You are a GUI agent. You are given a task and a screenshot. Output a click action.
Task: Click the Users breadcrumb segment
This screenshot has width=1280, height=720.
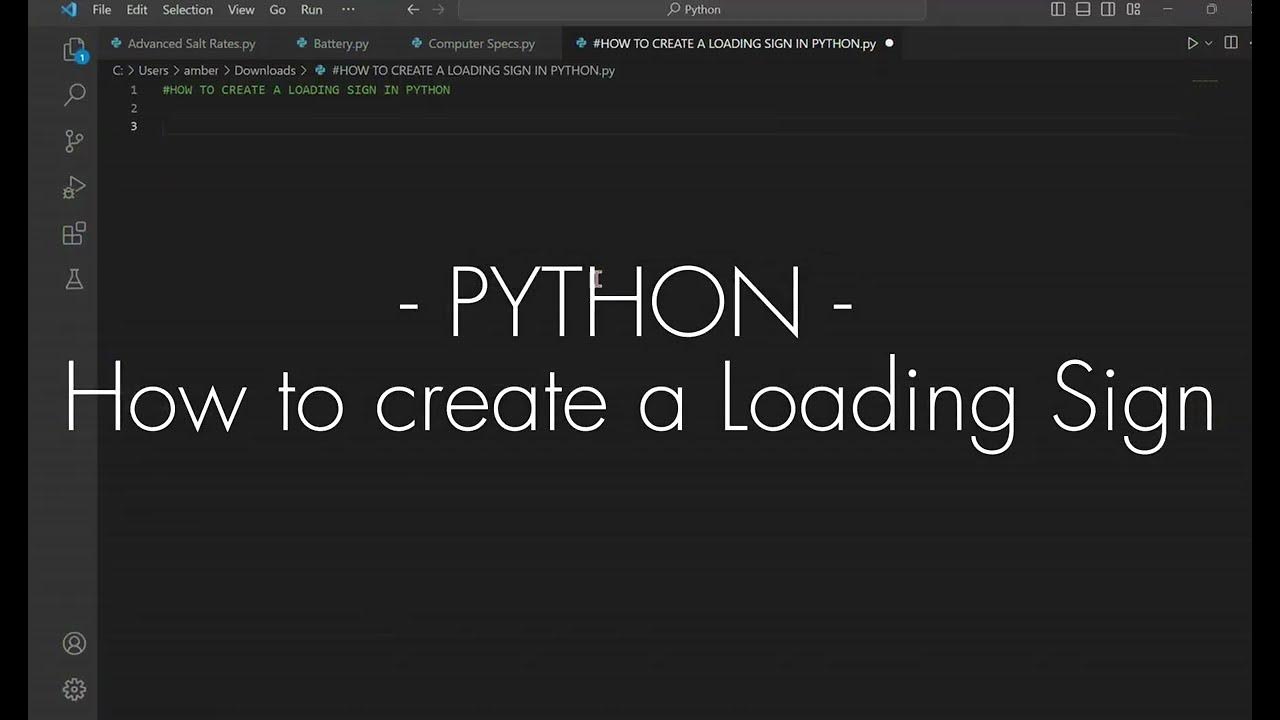pos(153,71)
